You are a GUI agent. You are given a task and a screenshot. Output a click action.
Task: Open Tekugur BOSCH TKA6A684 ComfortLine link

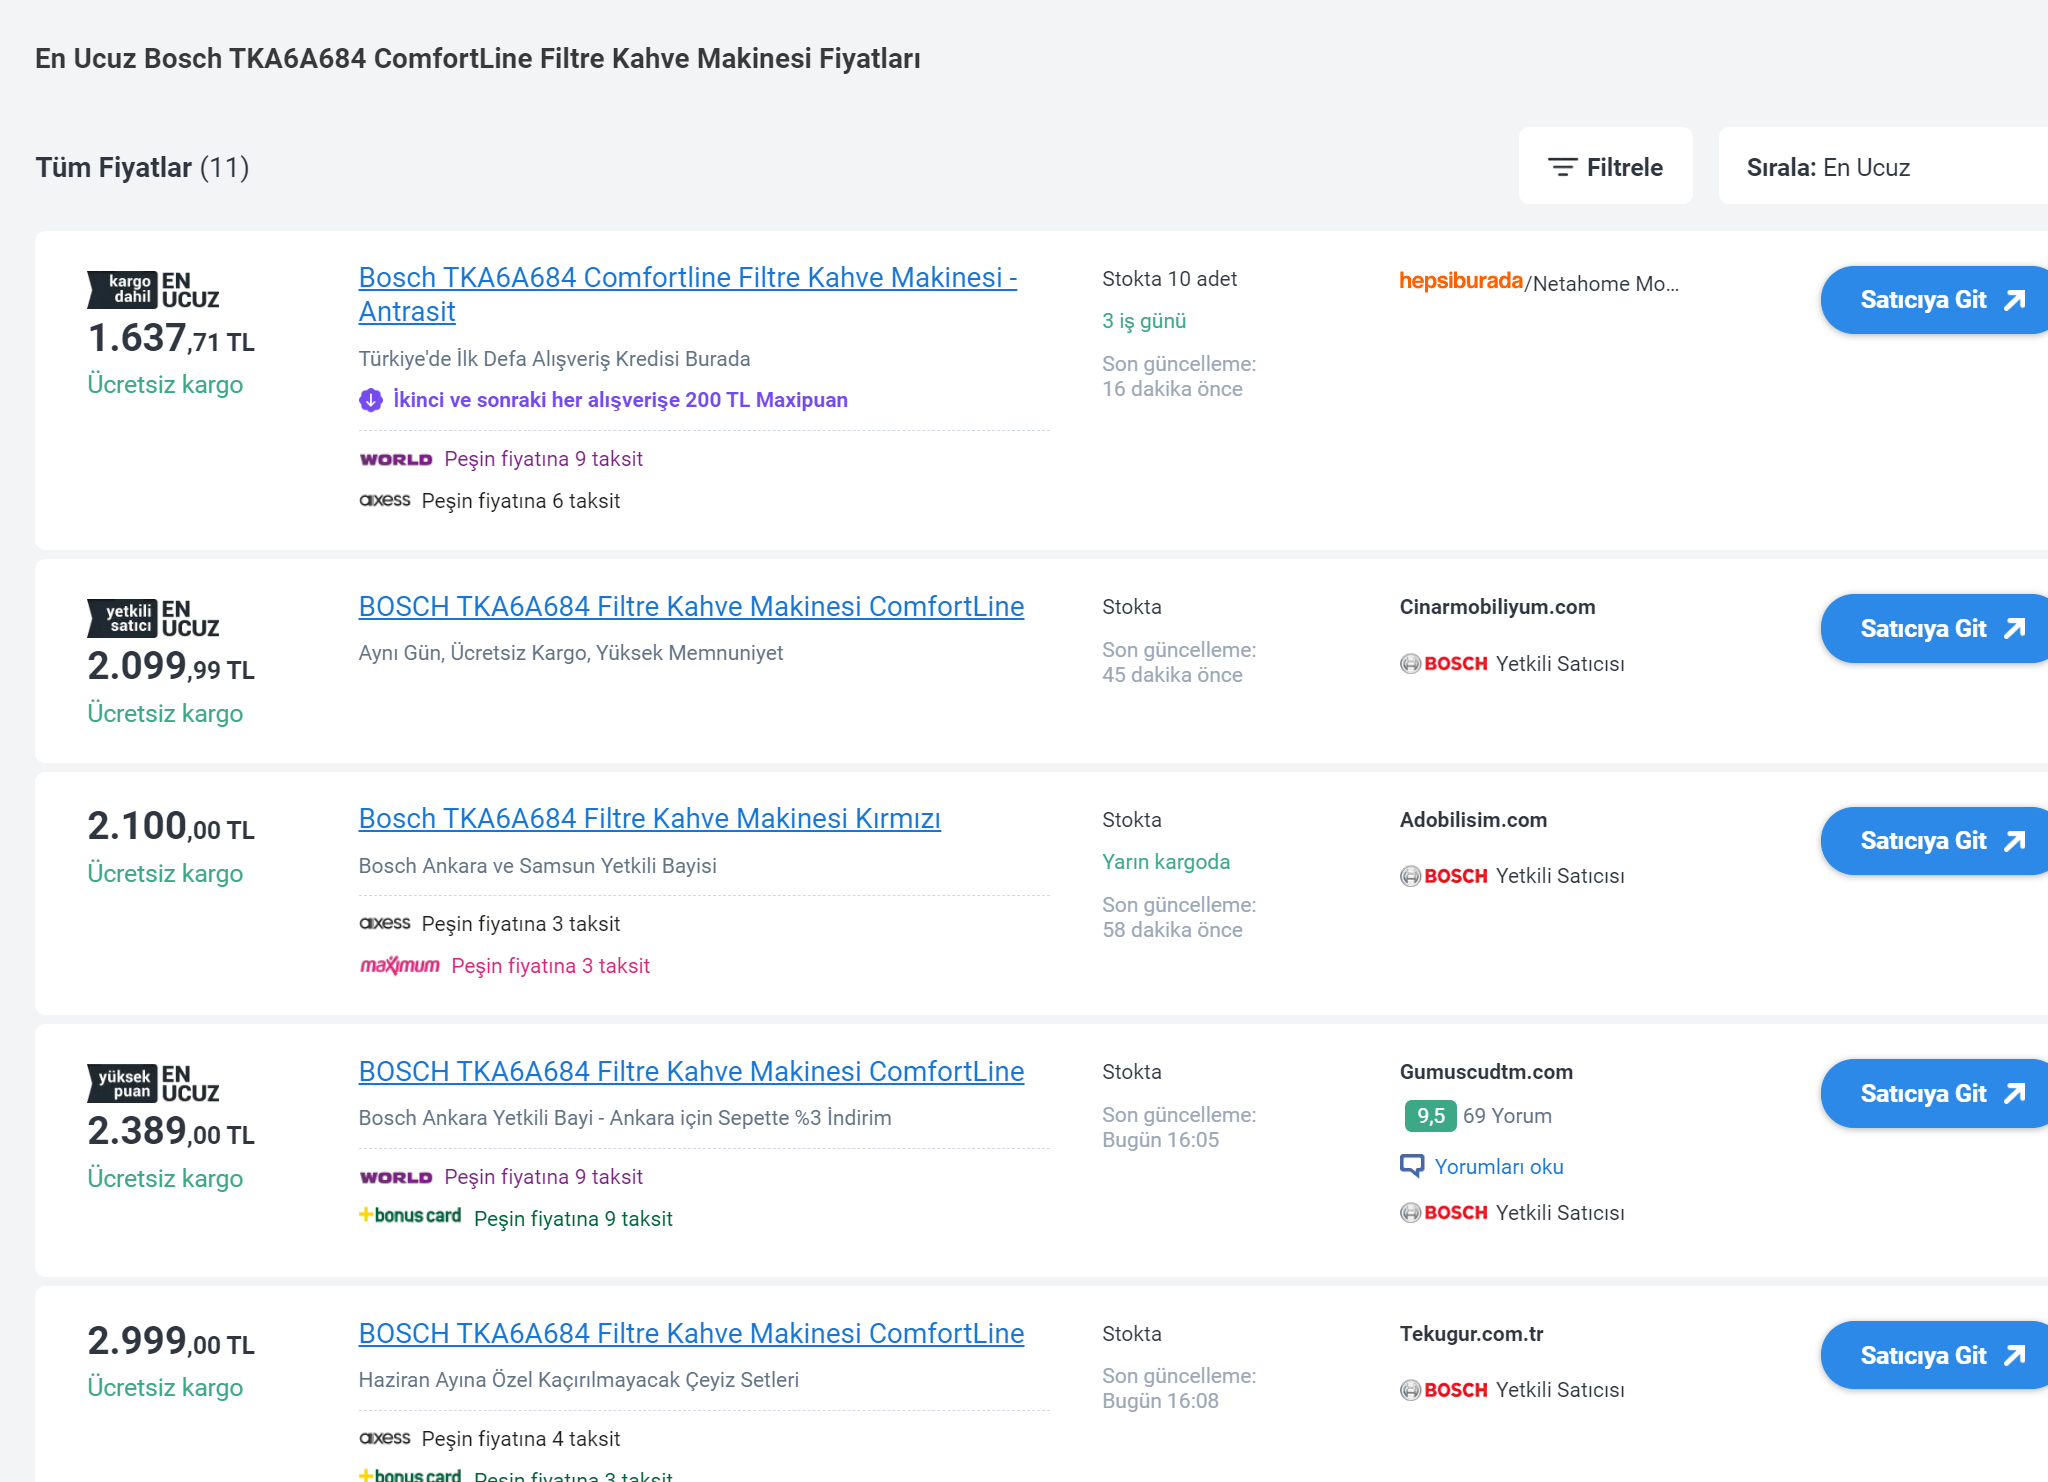pos(691,1334)
